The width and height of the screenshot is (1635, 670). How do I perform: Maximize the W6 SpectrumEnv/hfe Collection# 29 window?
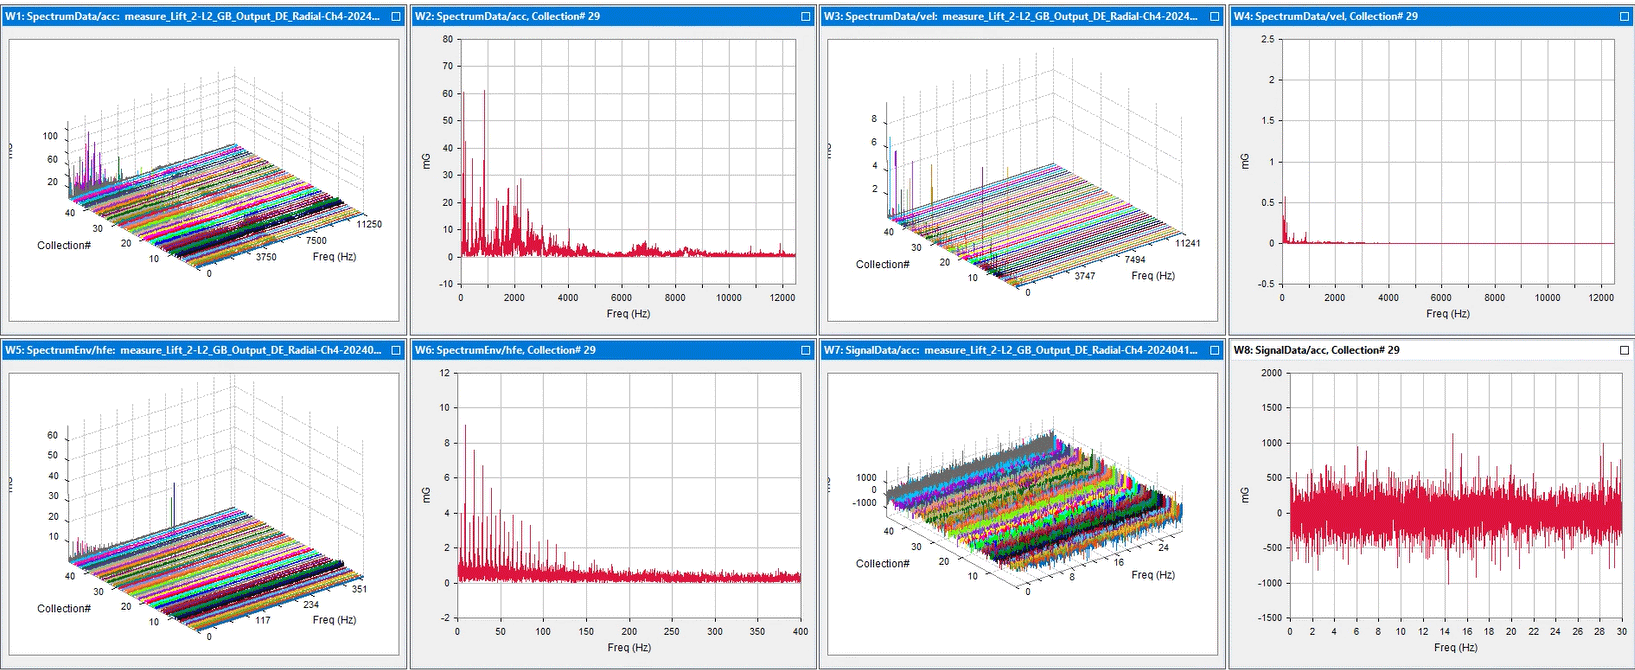(x=806, y=350)
